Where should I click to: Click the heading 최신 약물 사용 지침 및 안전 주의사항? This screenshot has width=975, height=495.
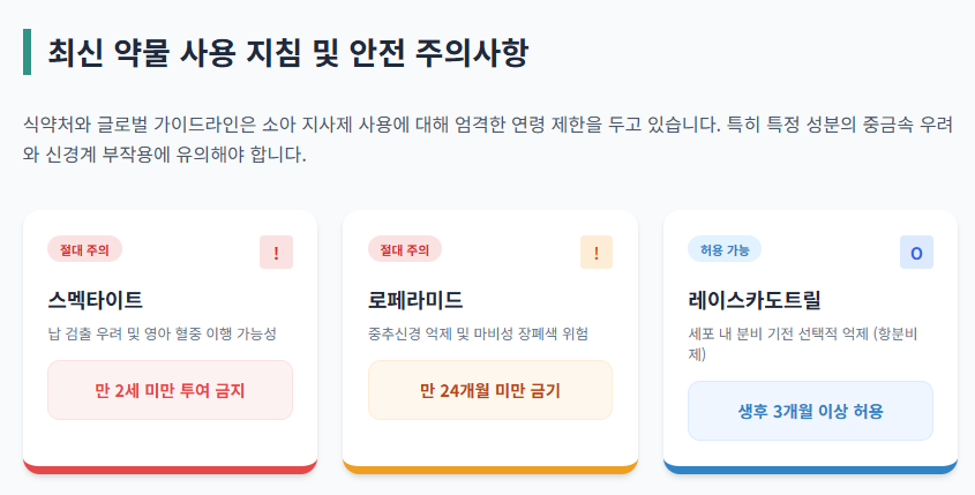(288, 52)
